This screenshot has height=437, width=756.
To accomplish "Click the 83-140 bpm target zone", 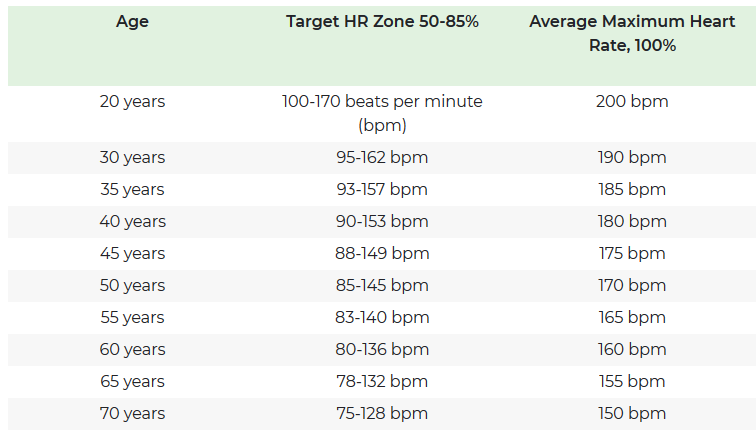I will (382, 317).
